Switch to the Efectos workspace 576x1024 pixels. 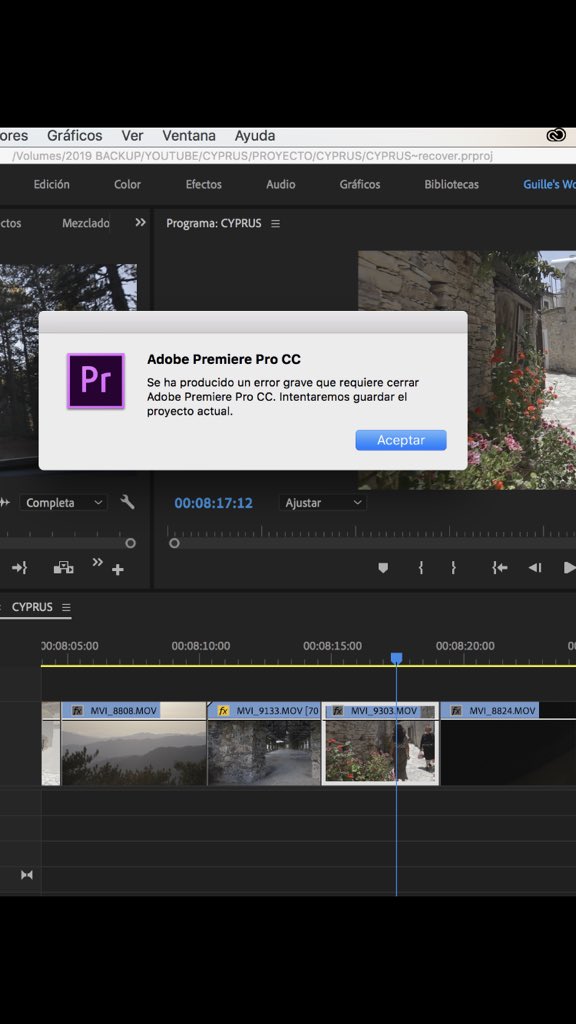pos(204,184)
